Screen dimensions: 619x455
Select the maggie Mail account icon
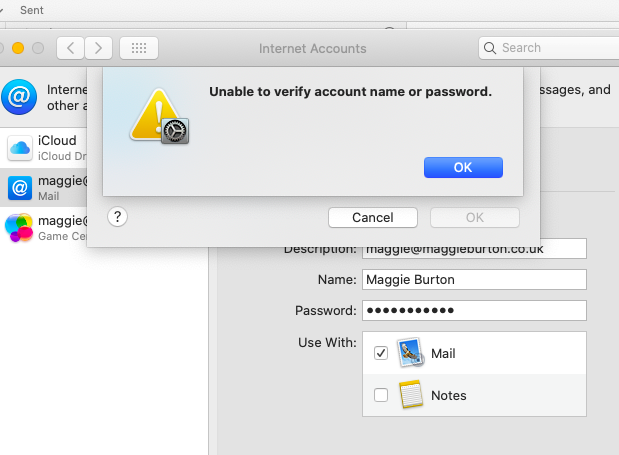[x=20, y=188]
